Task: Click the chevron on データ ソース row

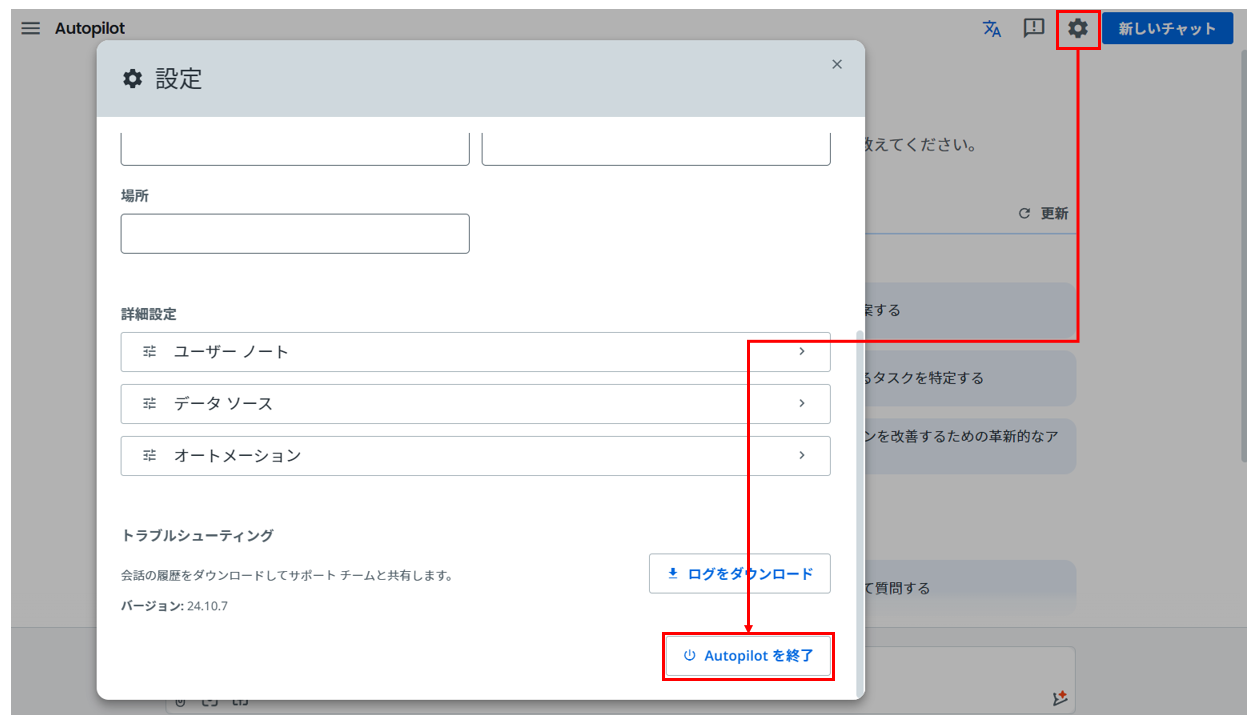Action: (x=802, y=404)
